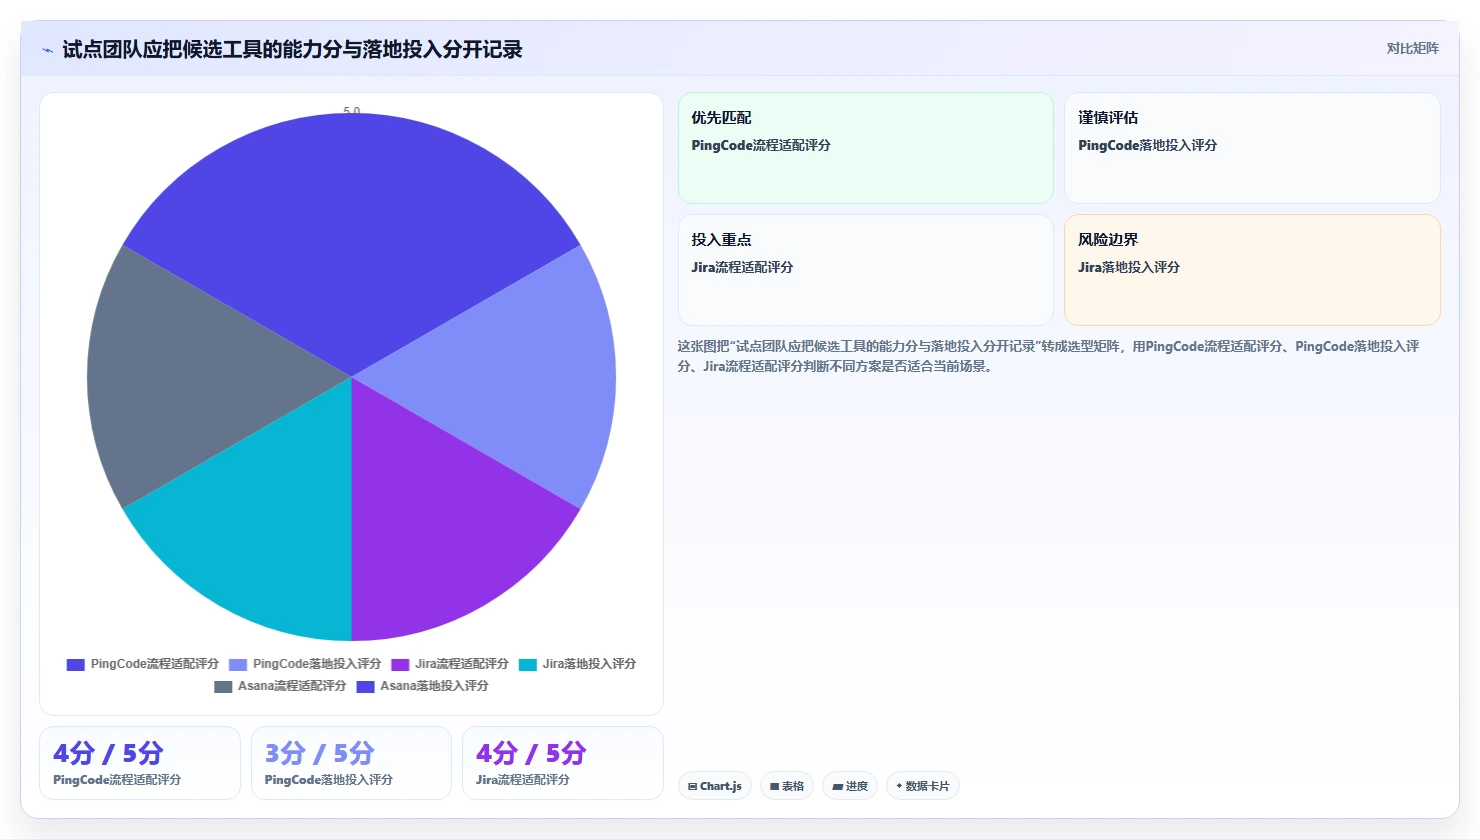1480x840 pixels.
Task: Open the 风险边界 matrix card
Action: point(1252,270)
